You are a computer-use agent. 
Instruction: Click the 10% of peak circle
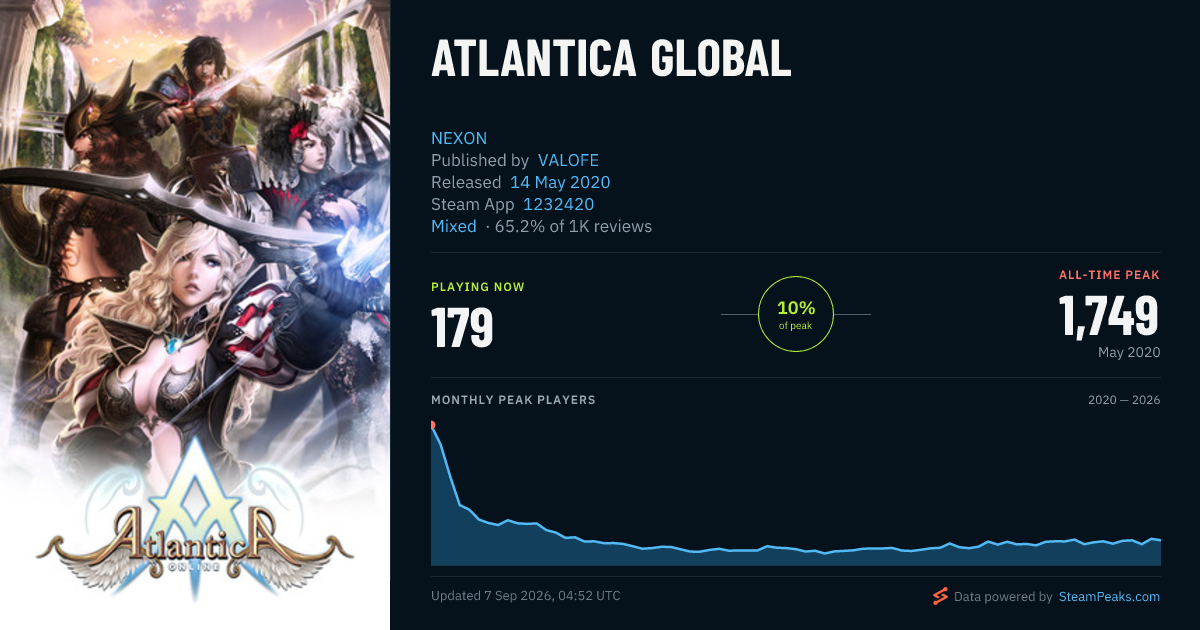click(x=796, y=314)
